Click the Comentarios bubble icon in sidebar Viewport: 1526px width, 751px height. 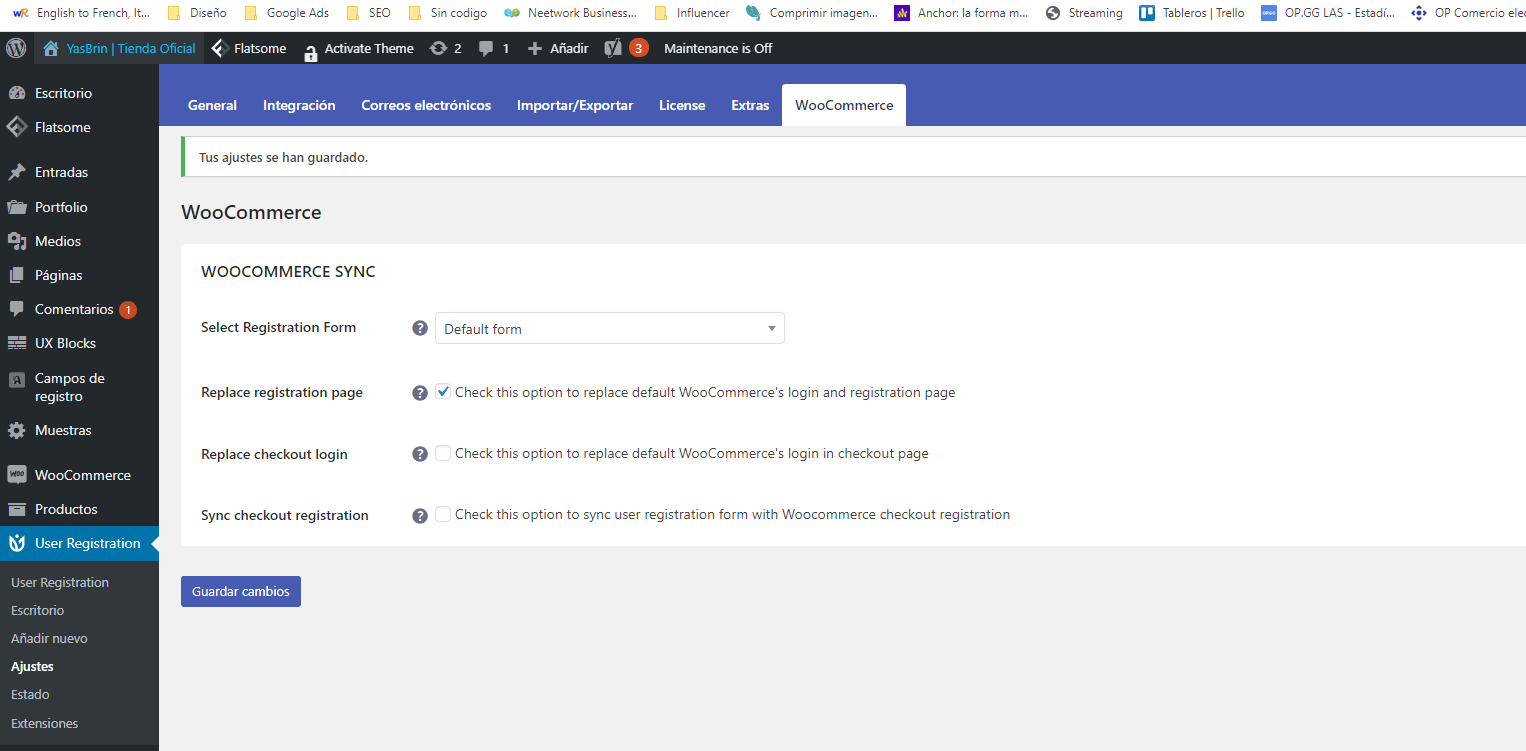pyautogui.click(x=17, y=309)
